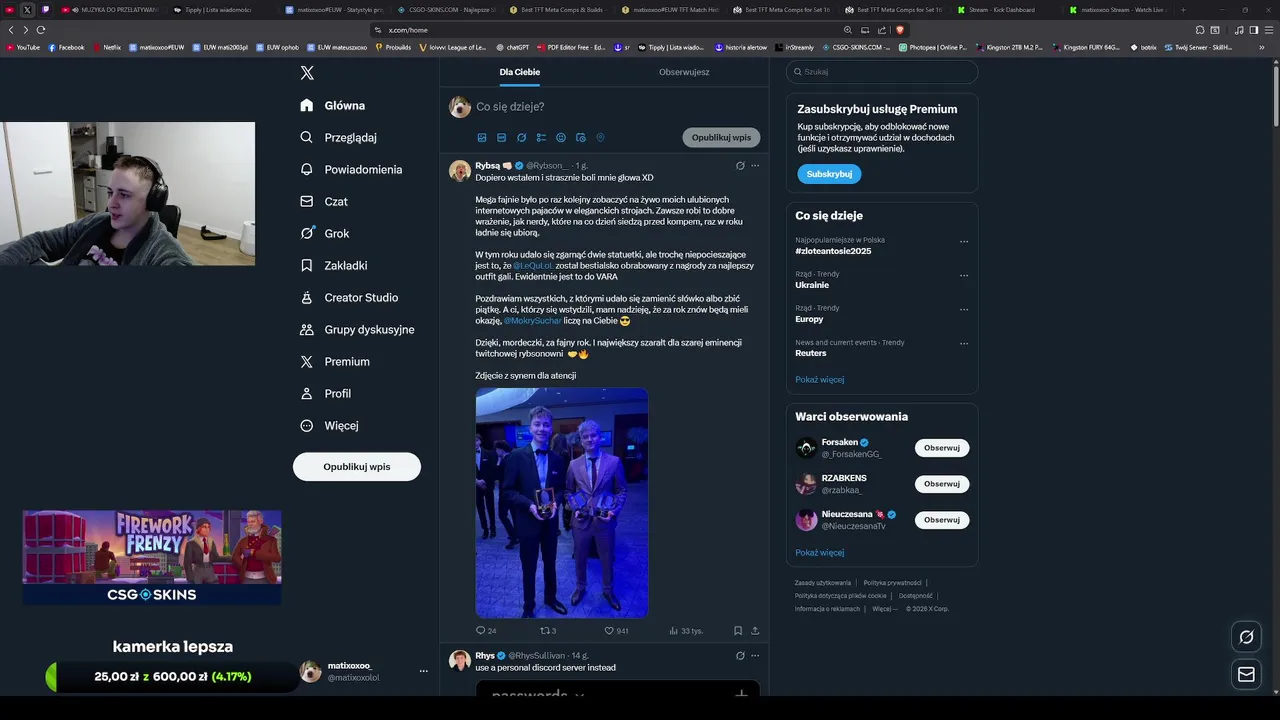Bookmark the Rybsą post
This screenshot has height=720, width=1280.
(738, 631)
